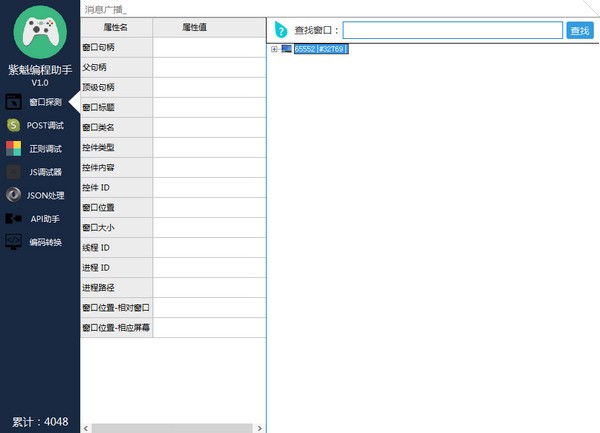Click the 属性名 column header
This screenshot has height=433, width=600.
[116, 27]
